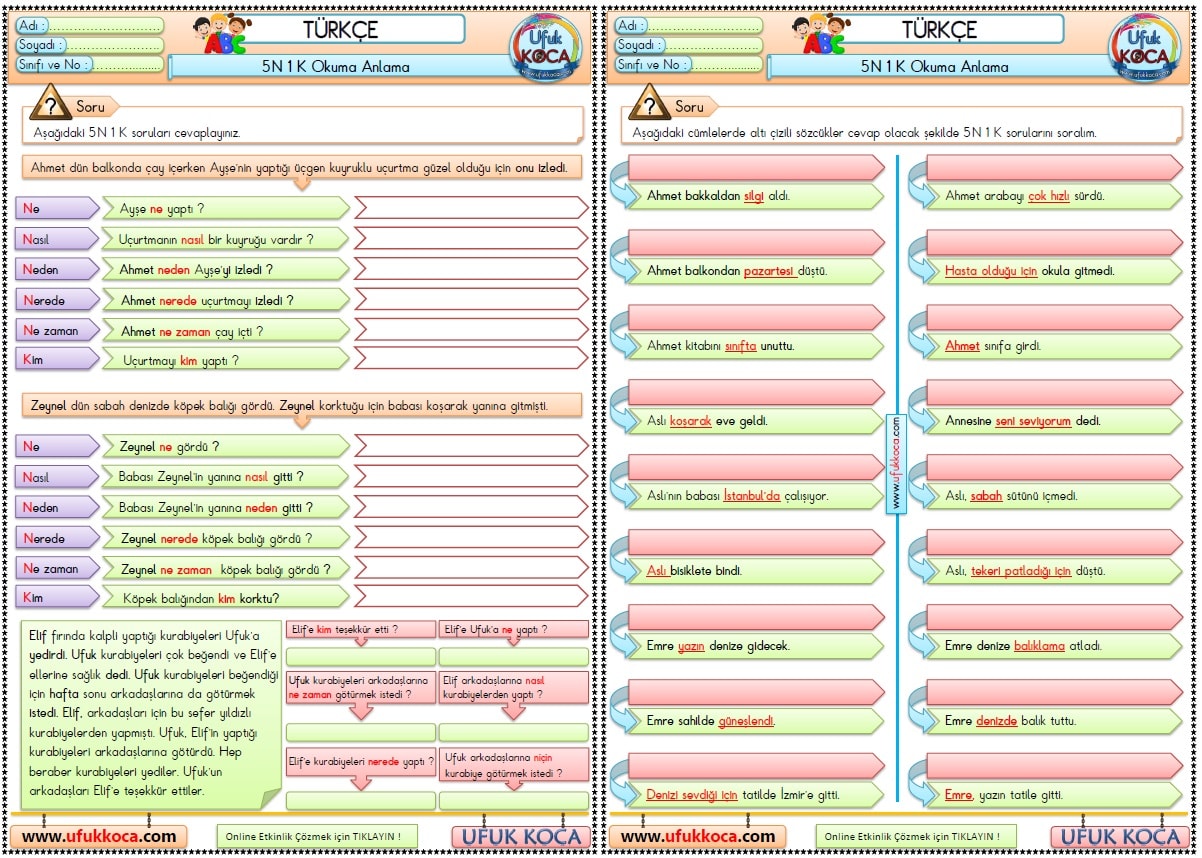Click the question 'Zeynel ne zaman köpek balığı gördü ?'

225,569
